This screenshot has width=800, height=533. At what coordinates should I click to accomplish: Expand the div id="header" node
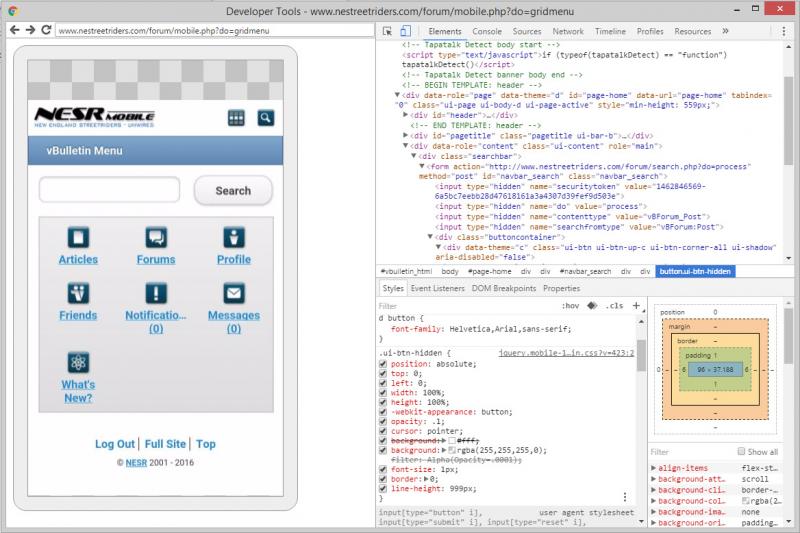coord(406,115)
